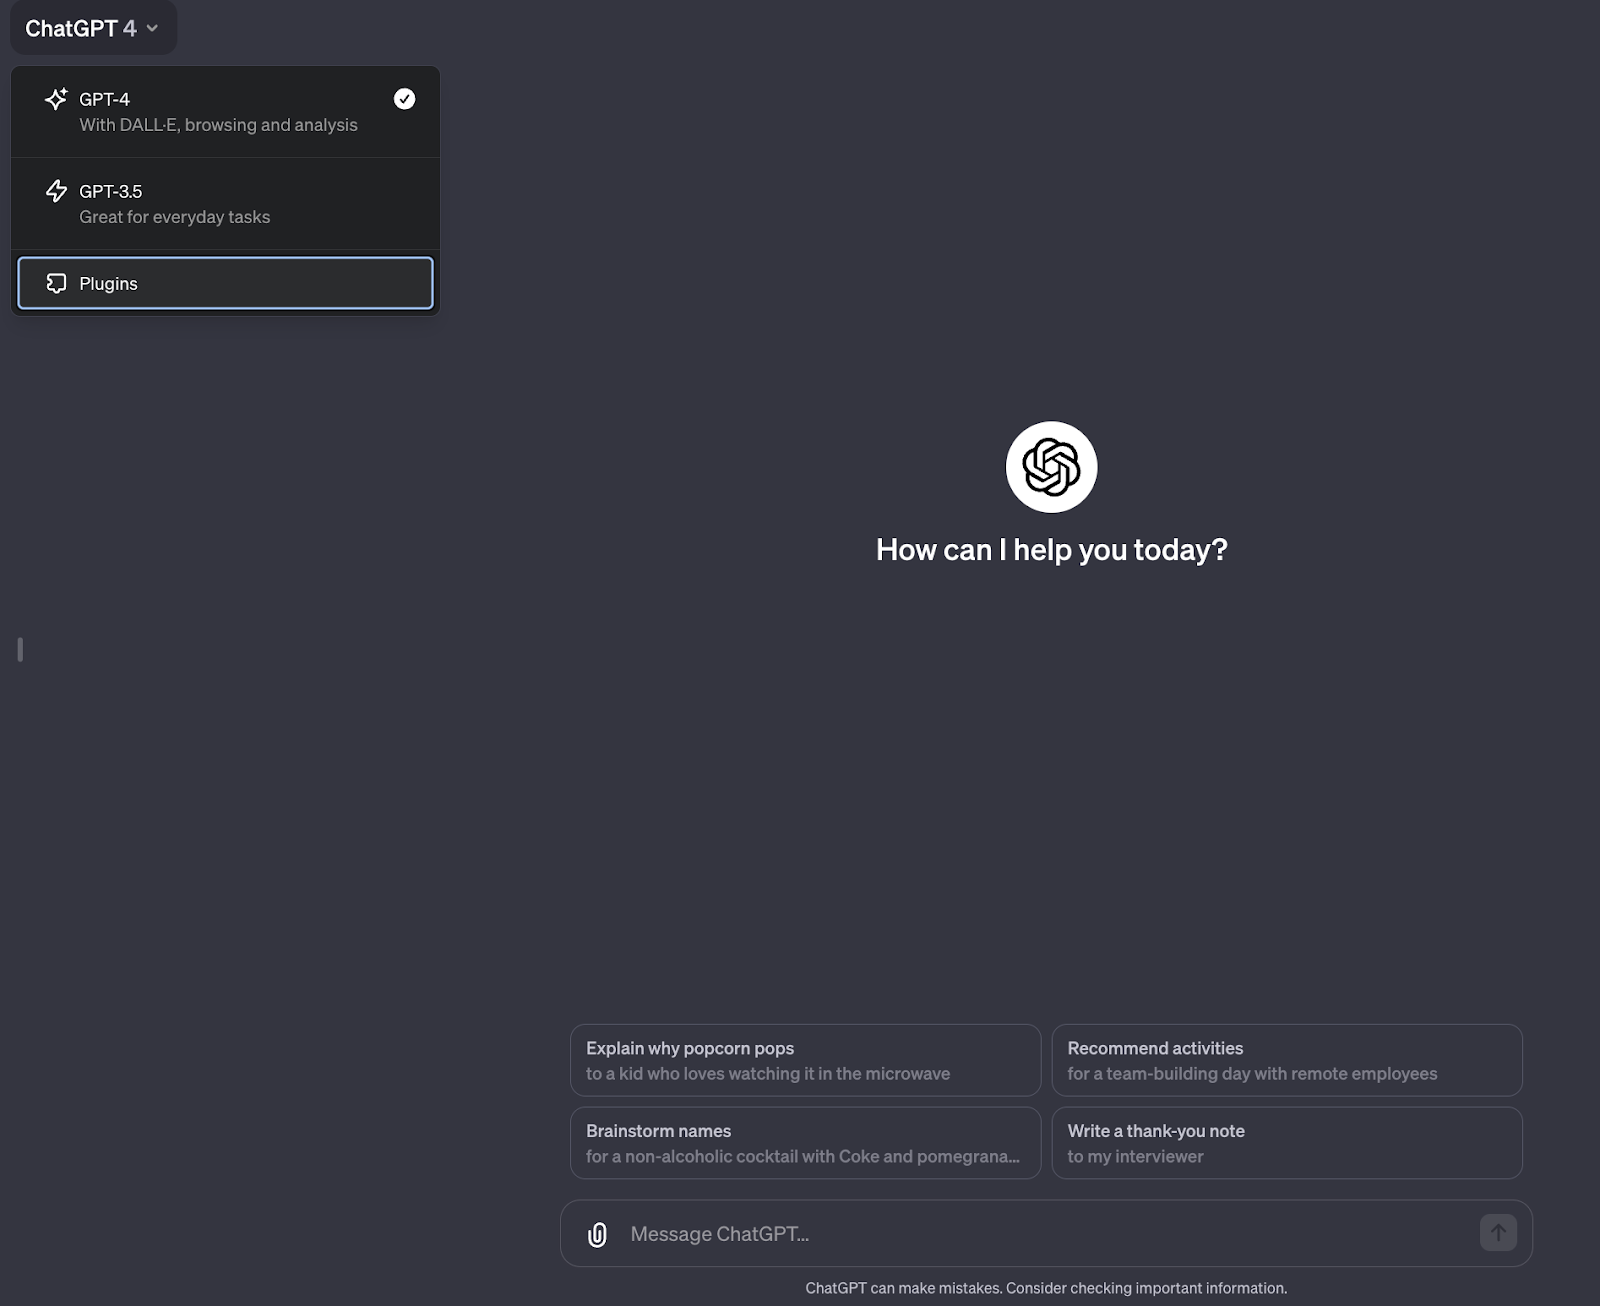The height and width of the screenshot is (1306, 1600).
Task: Focus the Message ChatGPT input field
Action: point(1045,1234)
